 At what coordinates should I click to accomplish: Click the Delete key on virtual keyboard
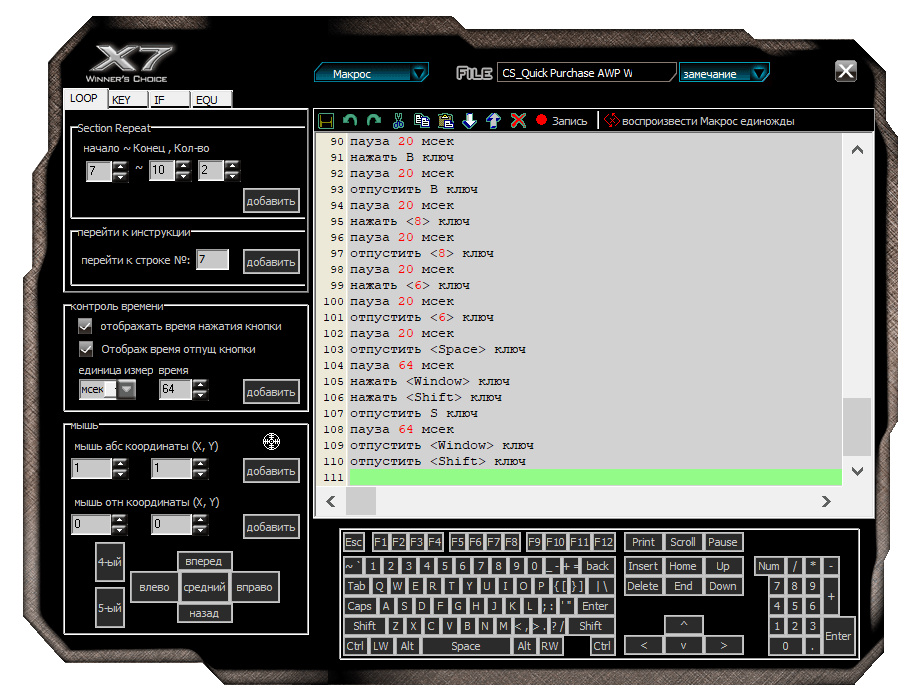coord(643,586)
